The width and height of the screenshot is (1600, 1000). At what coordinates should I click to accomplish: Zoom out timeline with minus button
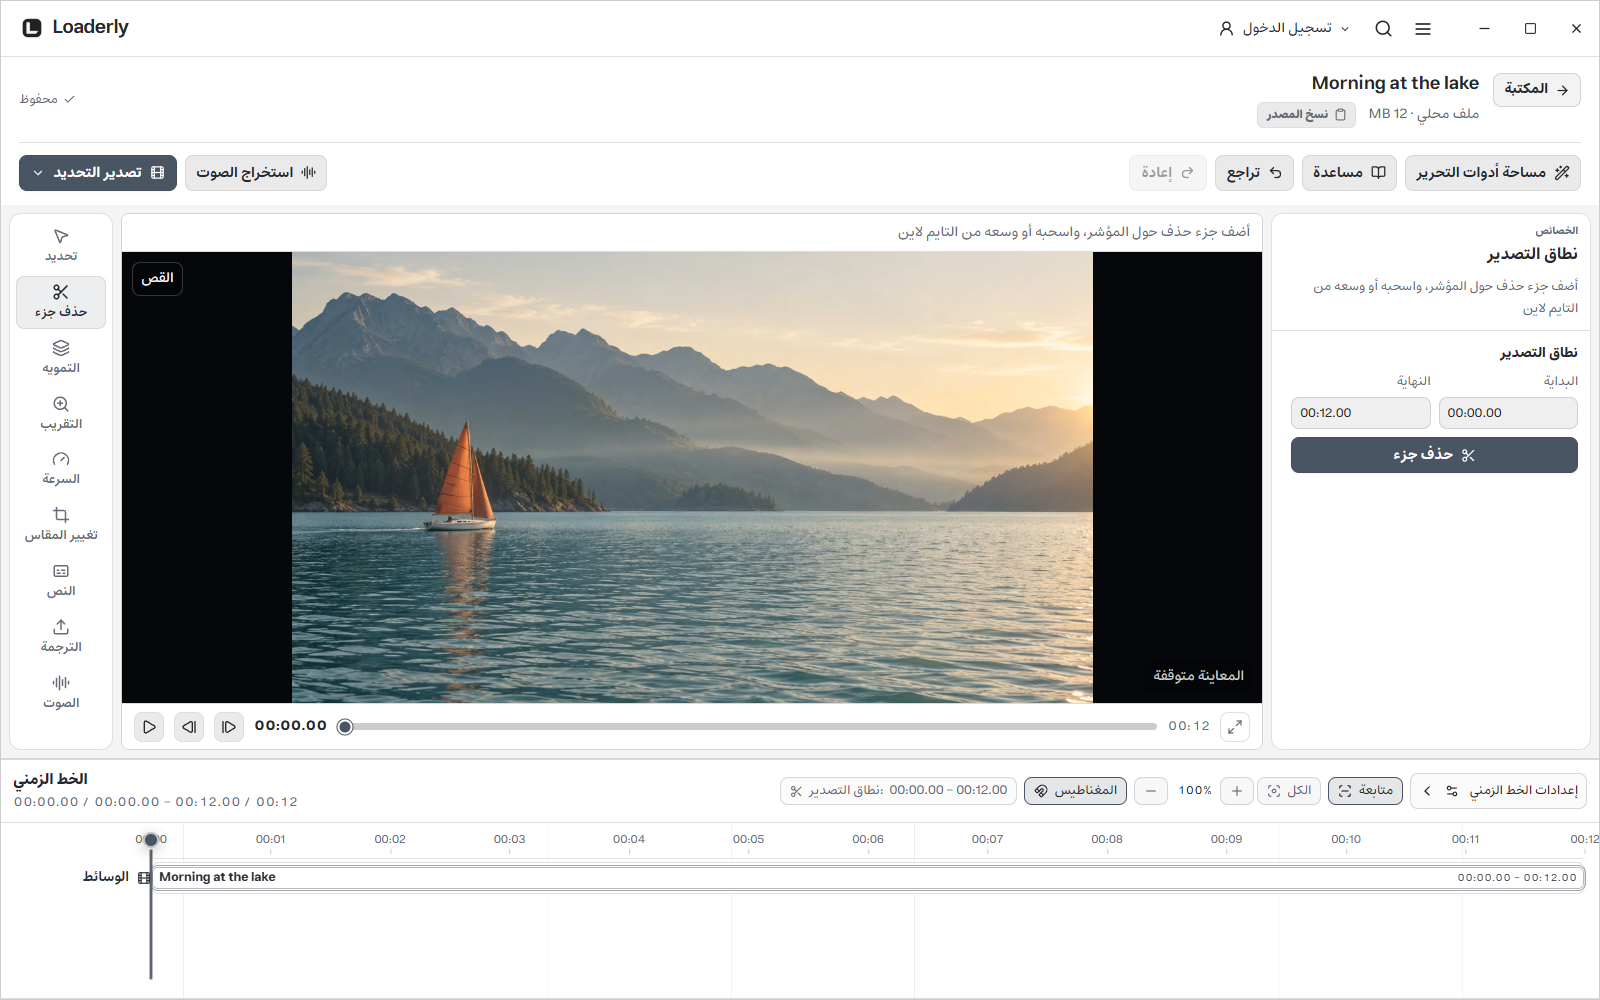click(1151, 791)
